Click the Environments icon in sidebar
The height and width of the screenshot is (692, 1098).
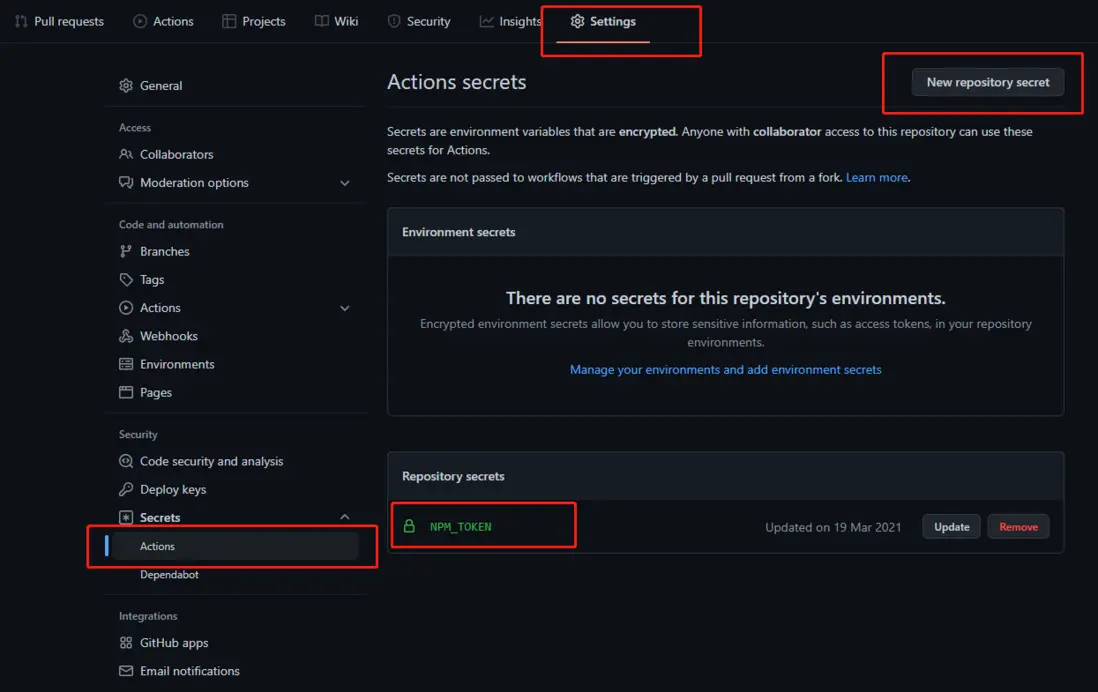click(x=126, y=365)
